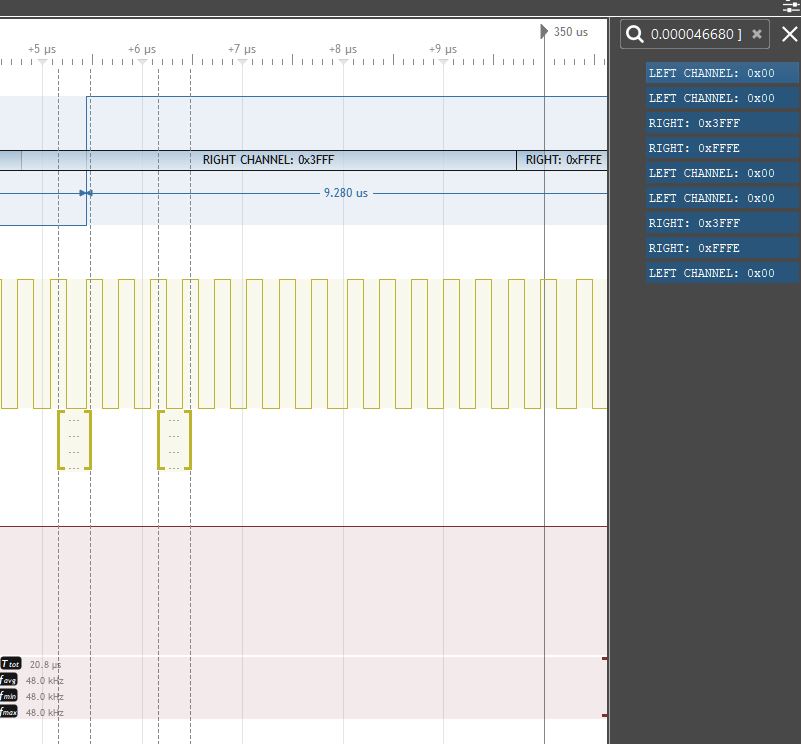Clear the search field with the small x
The image size is (801, 744).
pyautogui.click(x=757, y=34)
